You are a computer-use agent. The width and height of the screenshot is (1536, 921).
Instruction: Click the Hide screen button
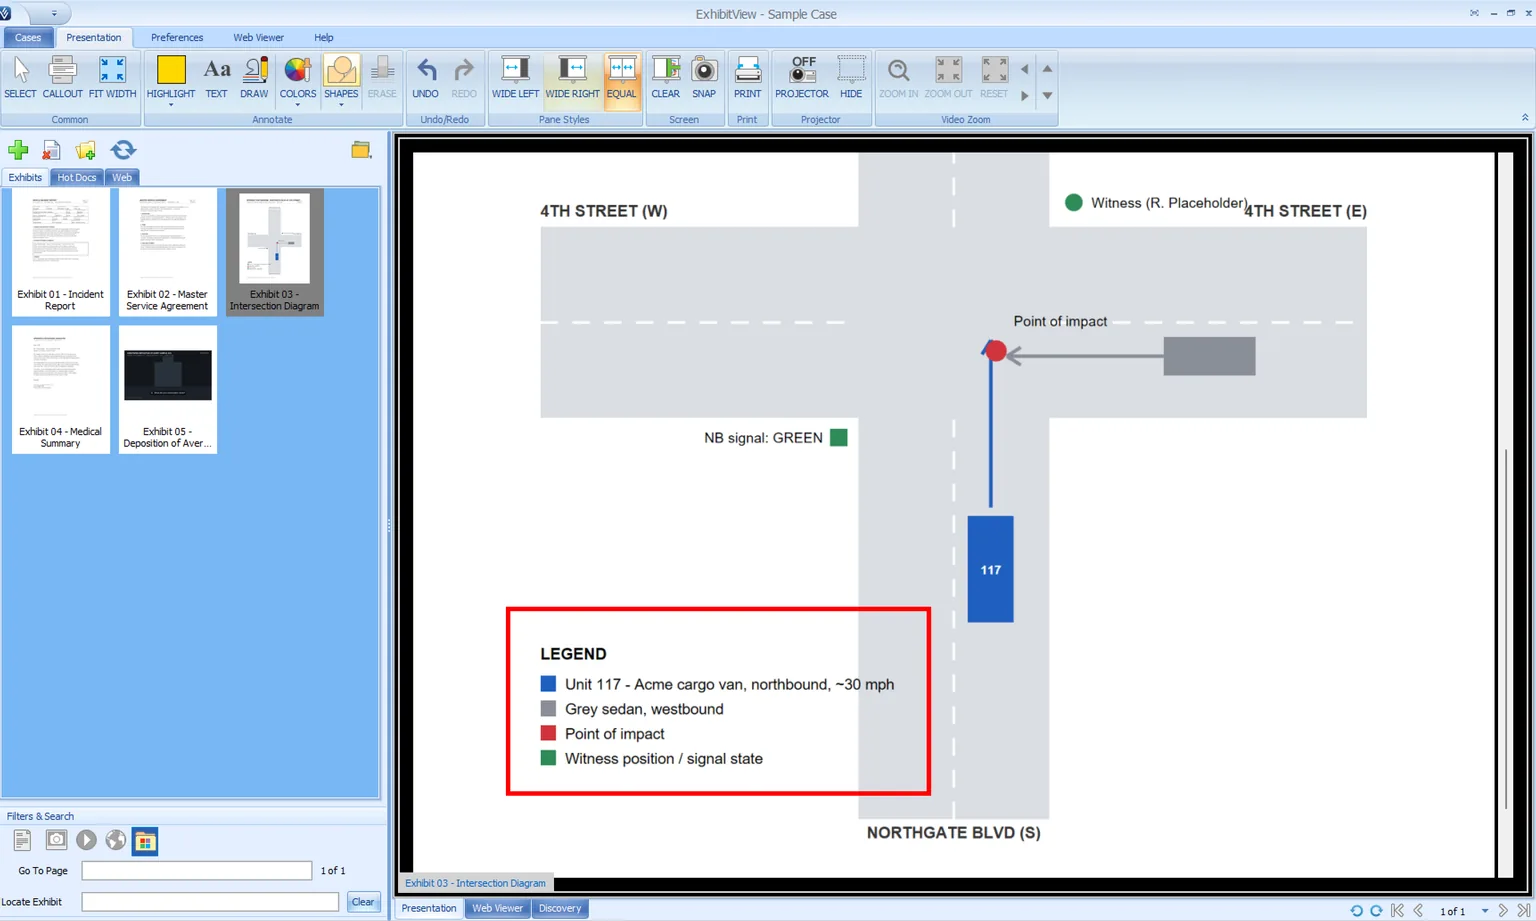pos(851,77)
